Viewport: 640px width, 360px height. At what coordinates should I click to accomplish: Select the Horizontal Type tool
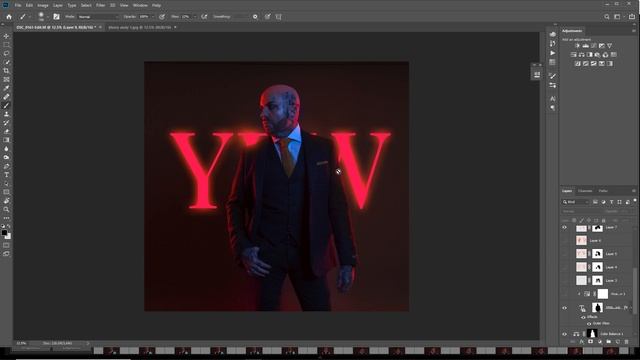pos(6,175)
